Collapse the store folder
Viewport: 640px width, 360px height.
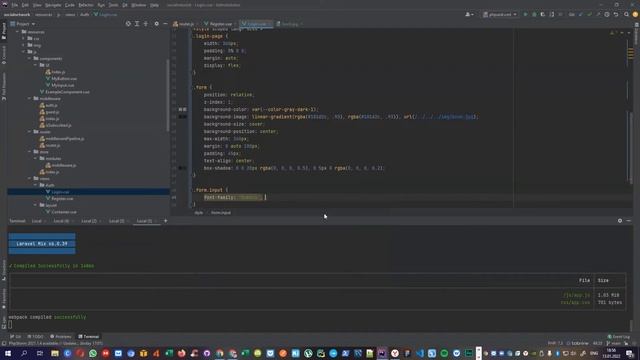pyautogui.click(x=29, y=152)
